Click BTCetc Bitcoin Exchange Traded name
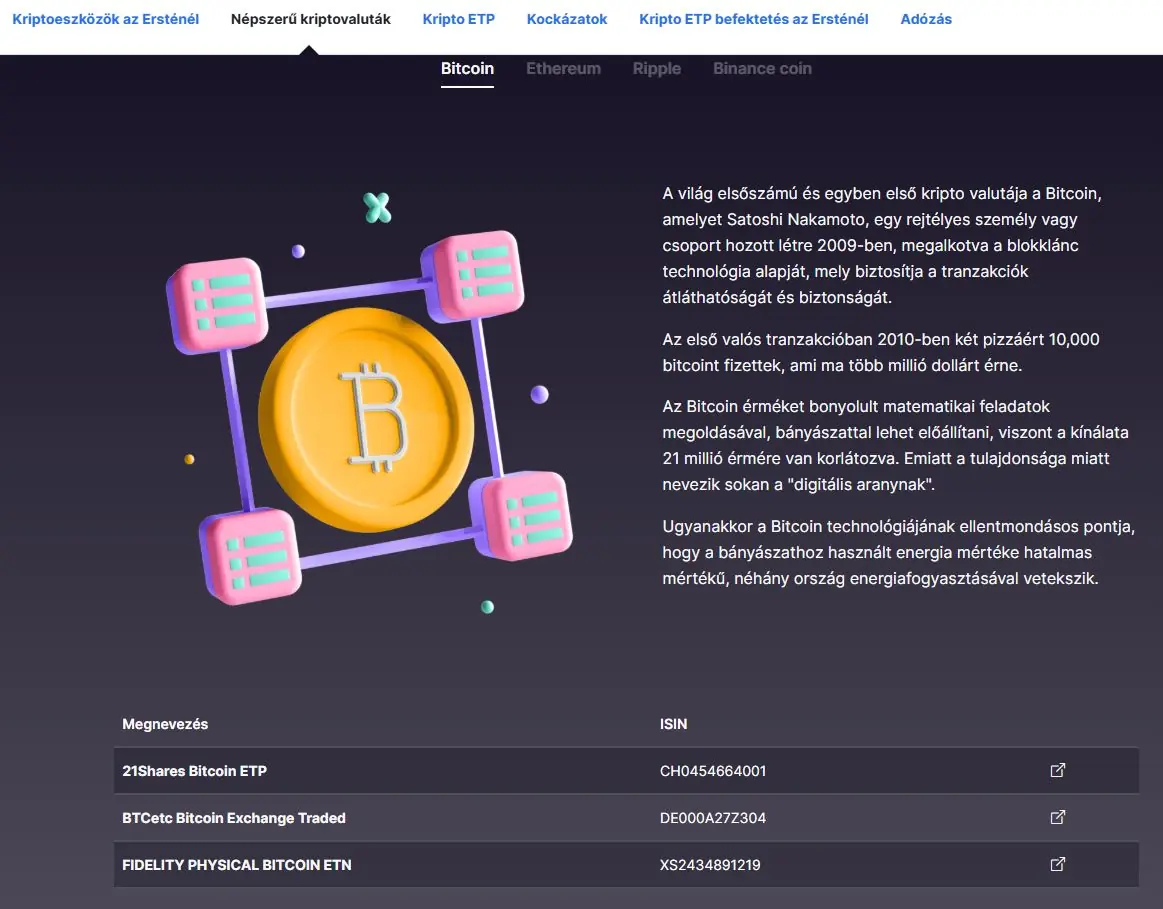1163x909 pixels. (234, 818)
